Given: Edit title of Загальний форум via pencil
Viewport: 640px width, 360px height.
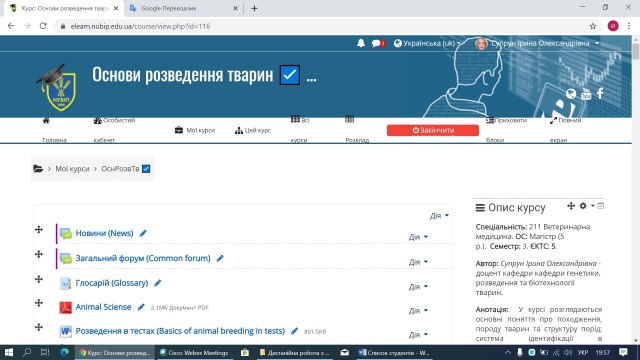Looking at the screenshot, I should pos(220,258).
